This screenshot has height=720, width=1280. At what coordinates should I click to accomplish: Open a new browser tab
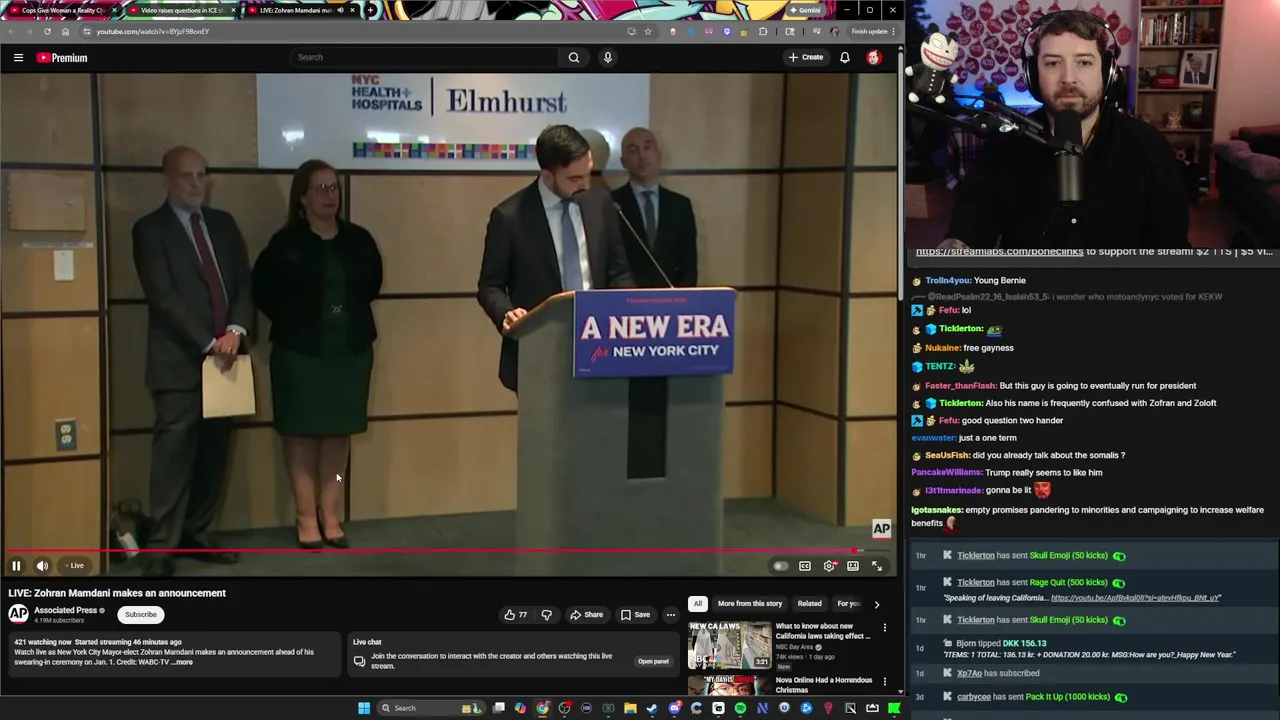tap(370, 10)
